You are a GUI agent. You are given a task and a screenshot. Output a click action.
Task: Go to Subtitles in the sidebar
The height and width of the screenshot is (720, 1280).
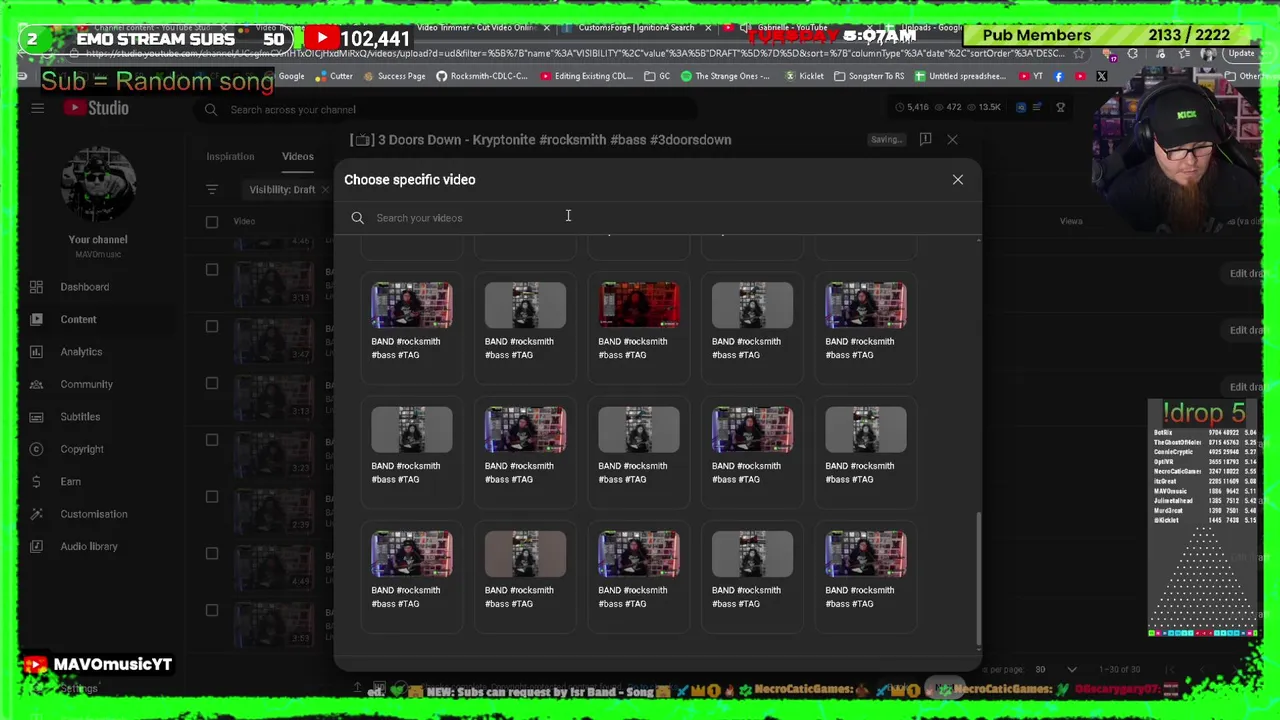80,417
